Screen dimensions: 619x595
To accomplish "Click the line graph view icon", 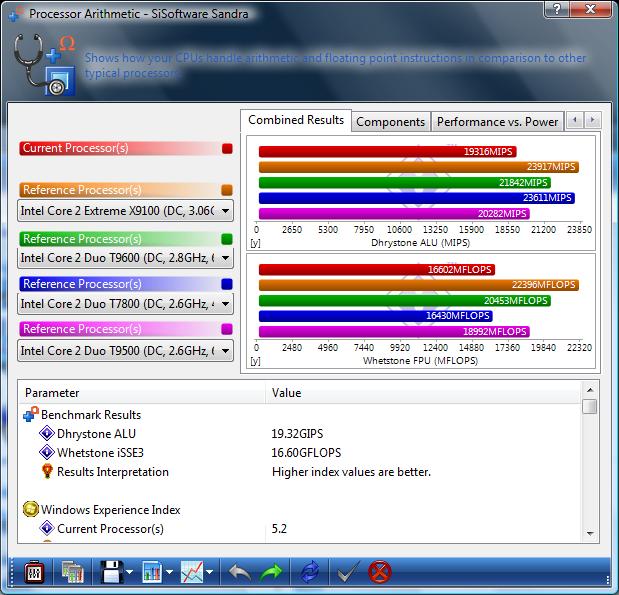I will [192, 572].
